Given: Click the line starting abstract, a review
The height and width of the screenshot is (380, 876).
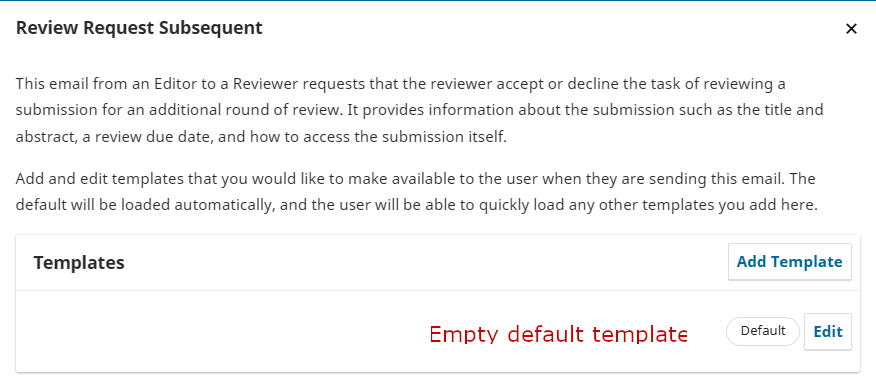Looking at the screenshot, I should coord(261,137).
